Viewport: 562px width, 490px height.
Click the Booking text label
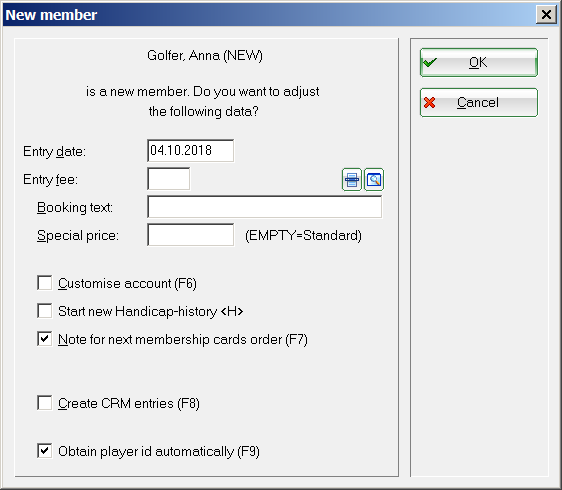tap(75, 208)
